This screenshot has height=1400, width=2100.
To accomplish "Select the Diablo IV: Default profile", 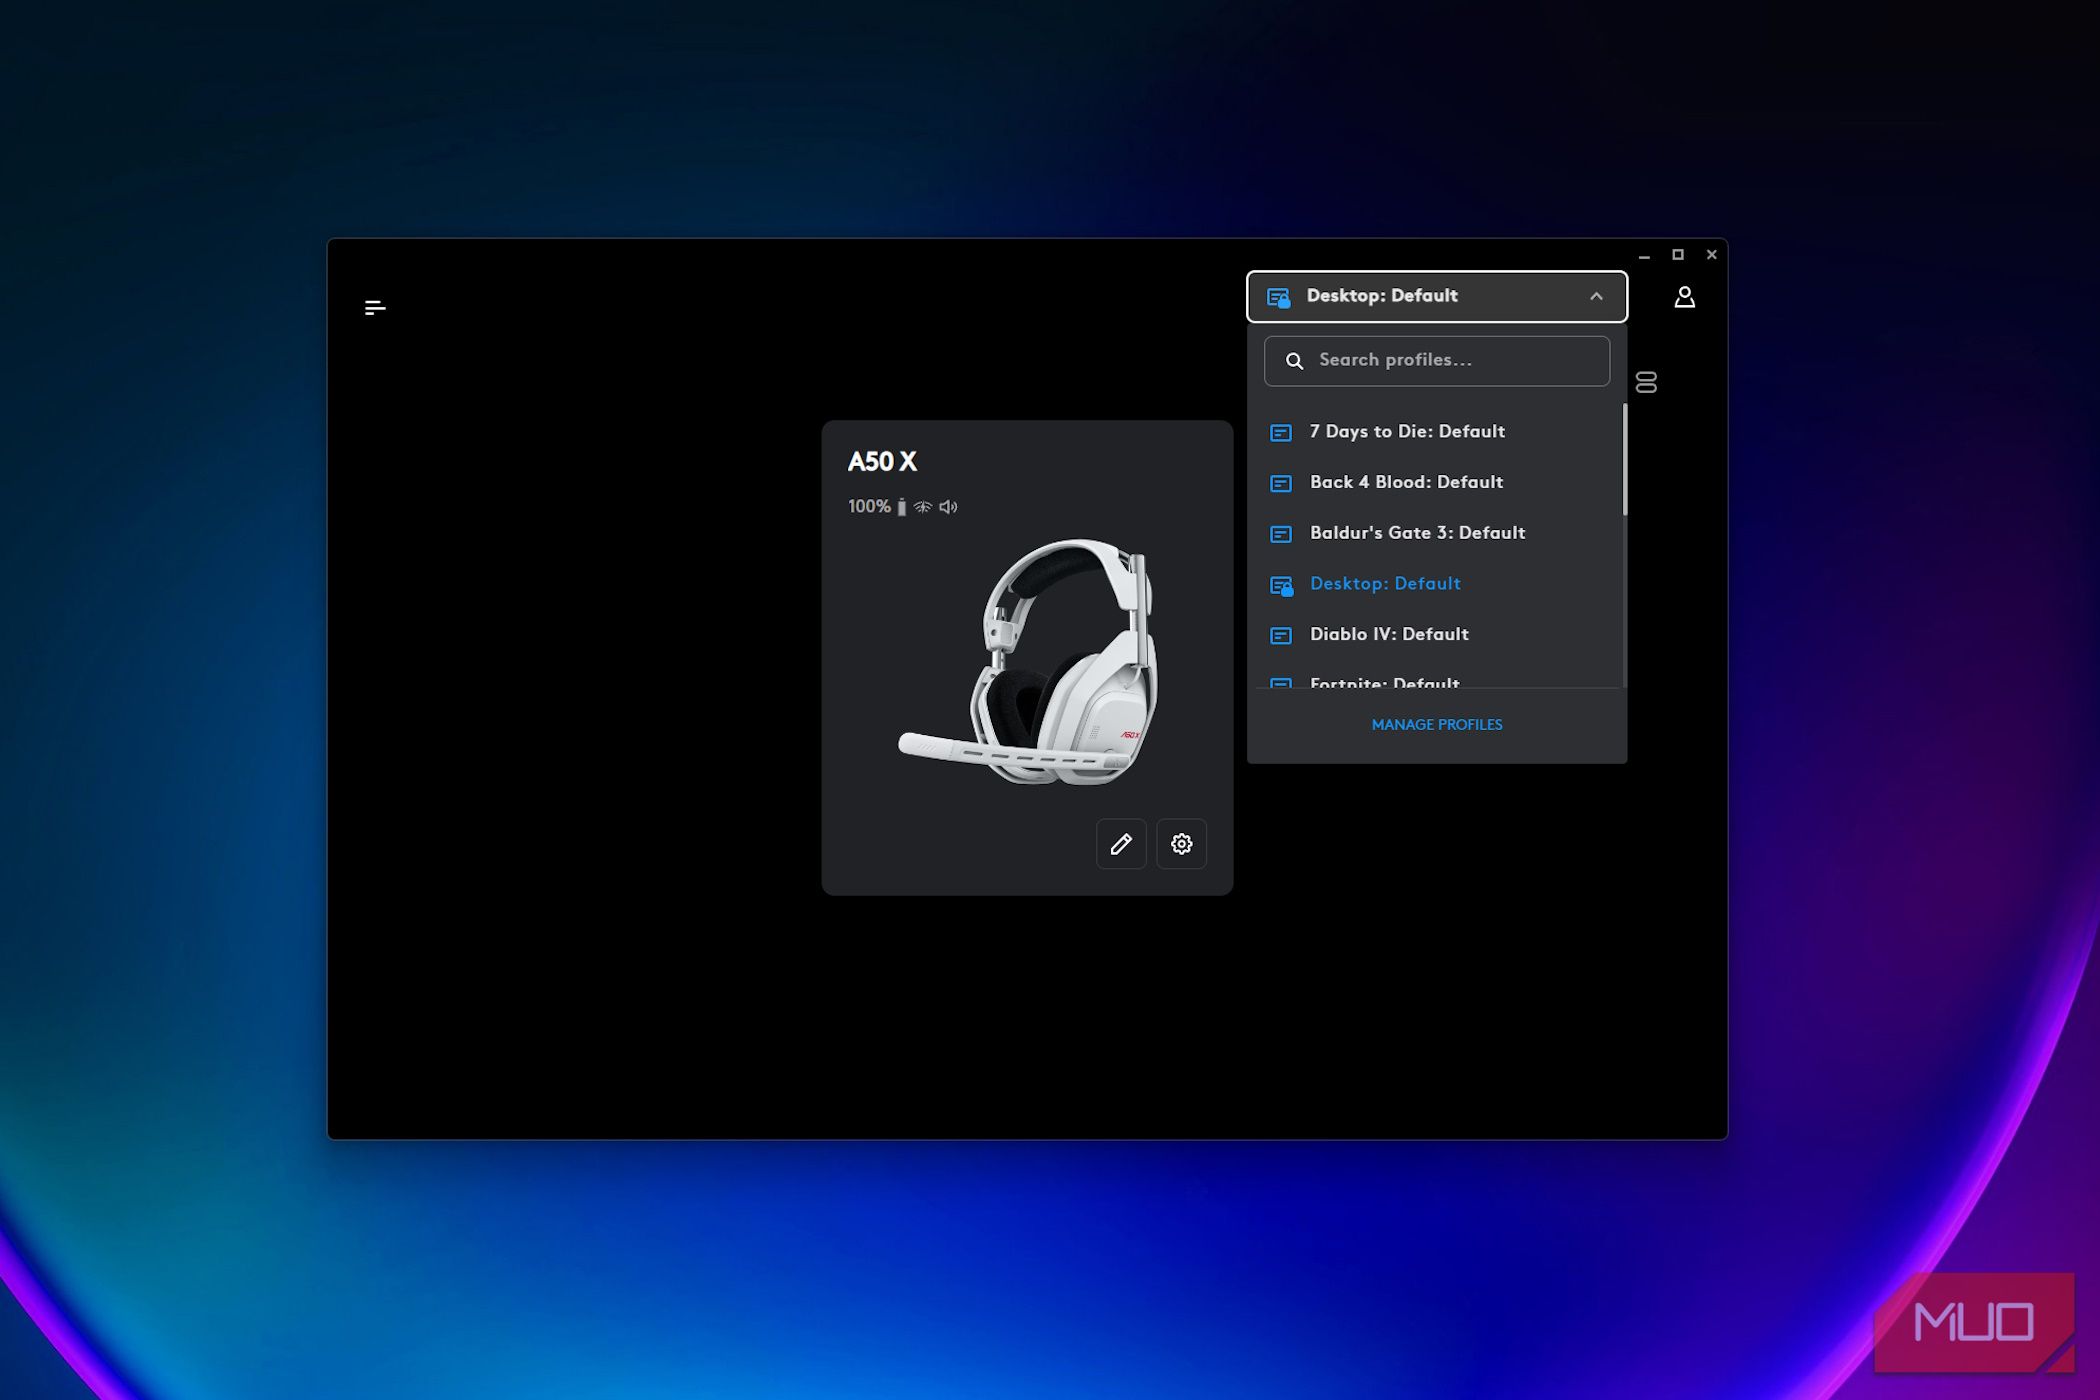I will coord(1388,634).
